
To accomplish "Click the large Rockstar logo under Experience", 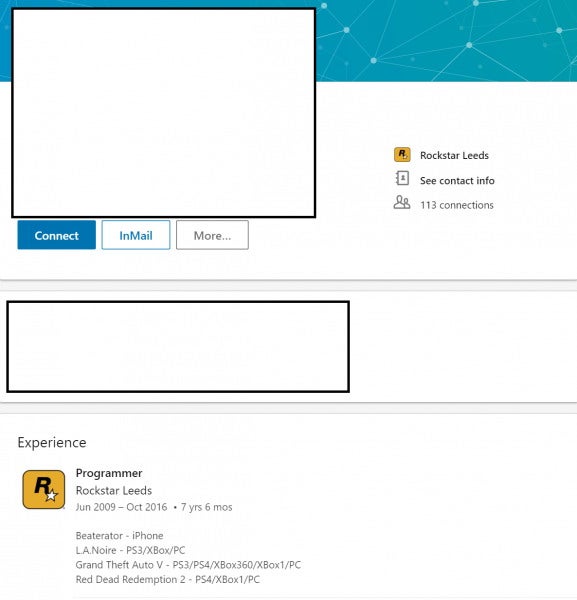I will tap(44, 490).
